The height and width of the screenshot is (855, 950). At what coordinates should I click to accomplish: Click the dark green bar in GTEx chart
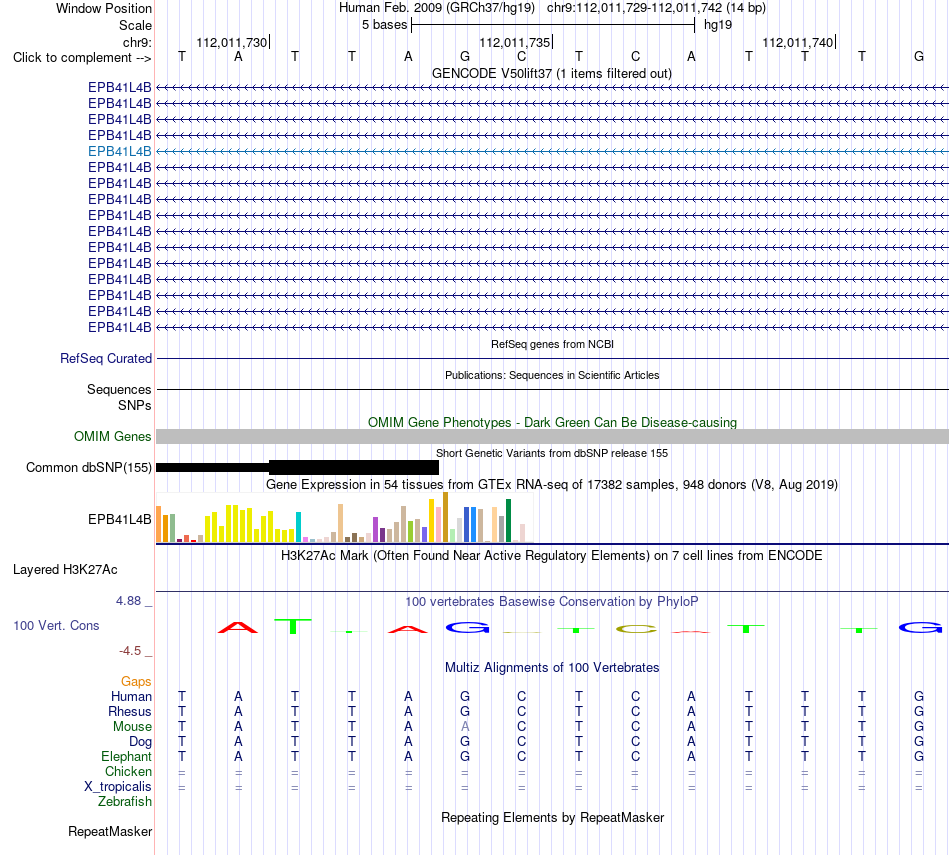[508, 521]
